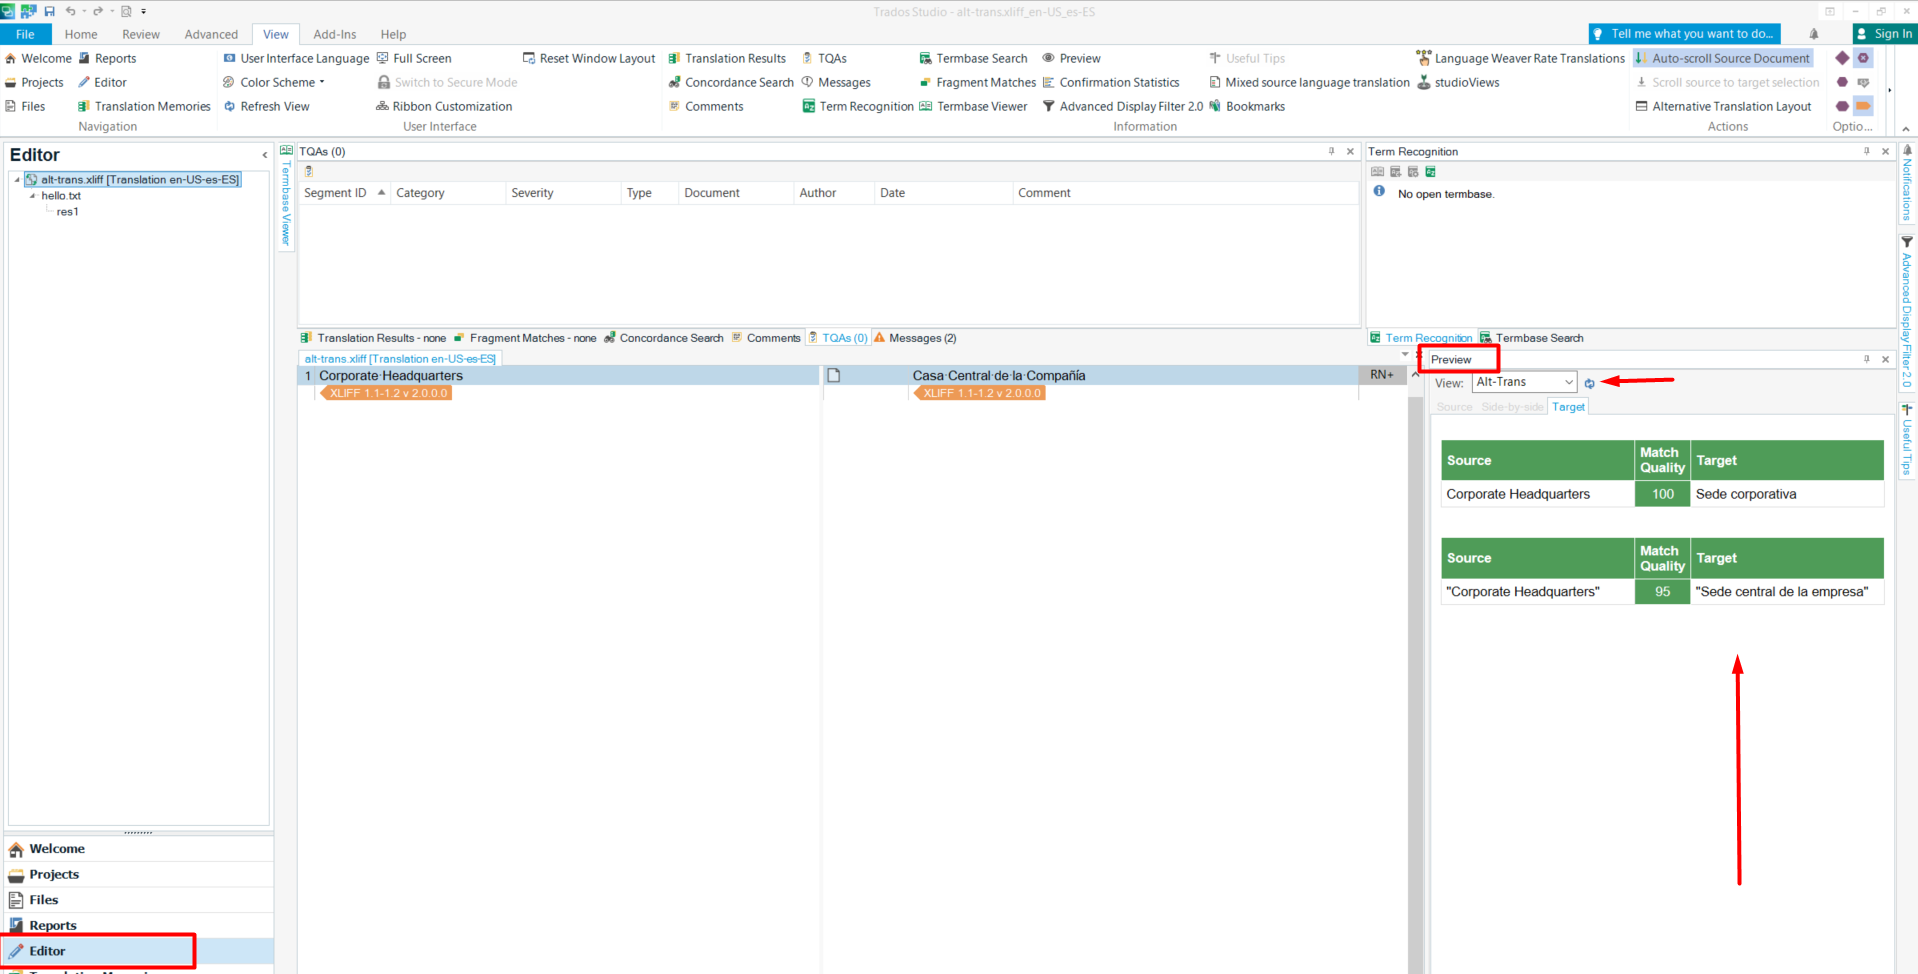Viewport: 1918px width, 974px height.
Task: Open the Alt-Trans View combo box
Action: pos(1524,382)
